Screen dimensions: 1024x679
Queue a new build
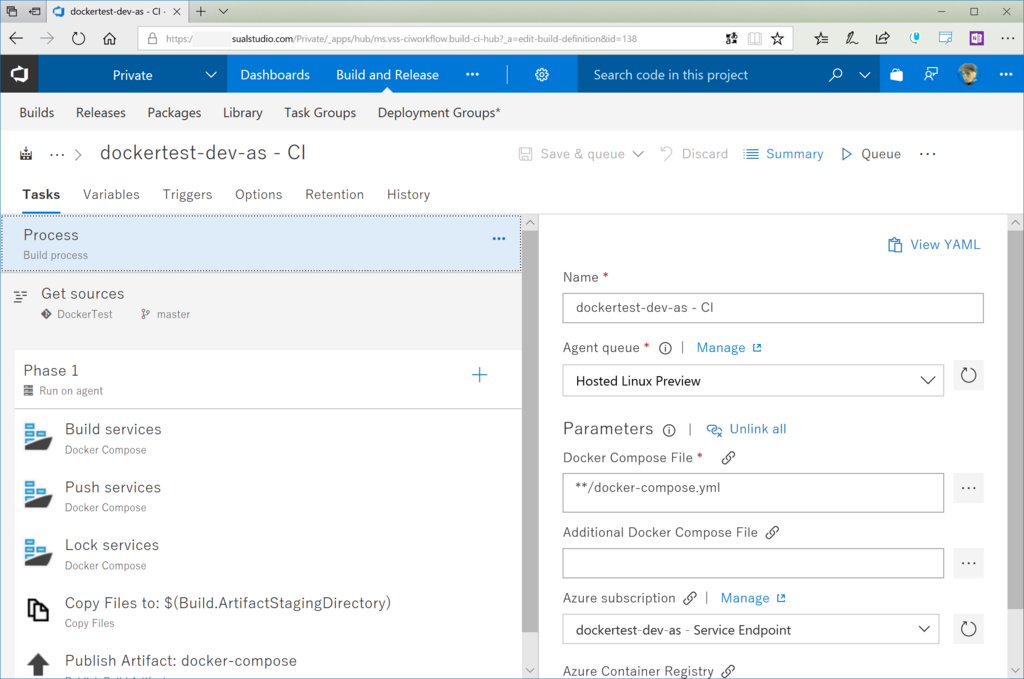click(x=871, y=154)
